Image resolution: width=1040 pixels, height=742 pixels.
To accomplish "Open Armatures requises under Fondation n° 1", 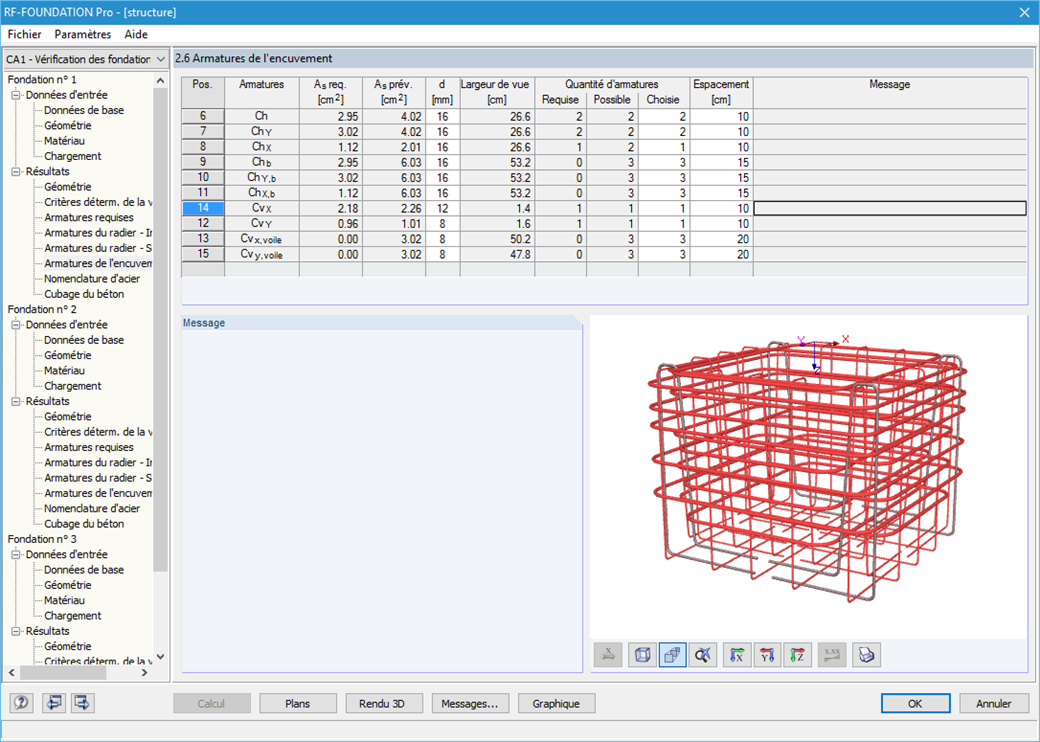I will pos(89,217).
